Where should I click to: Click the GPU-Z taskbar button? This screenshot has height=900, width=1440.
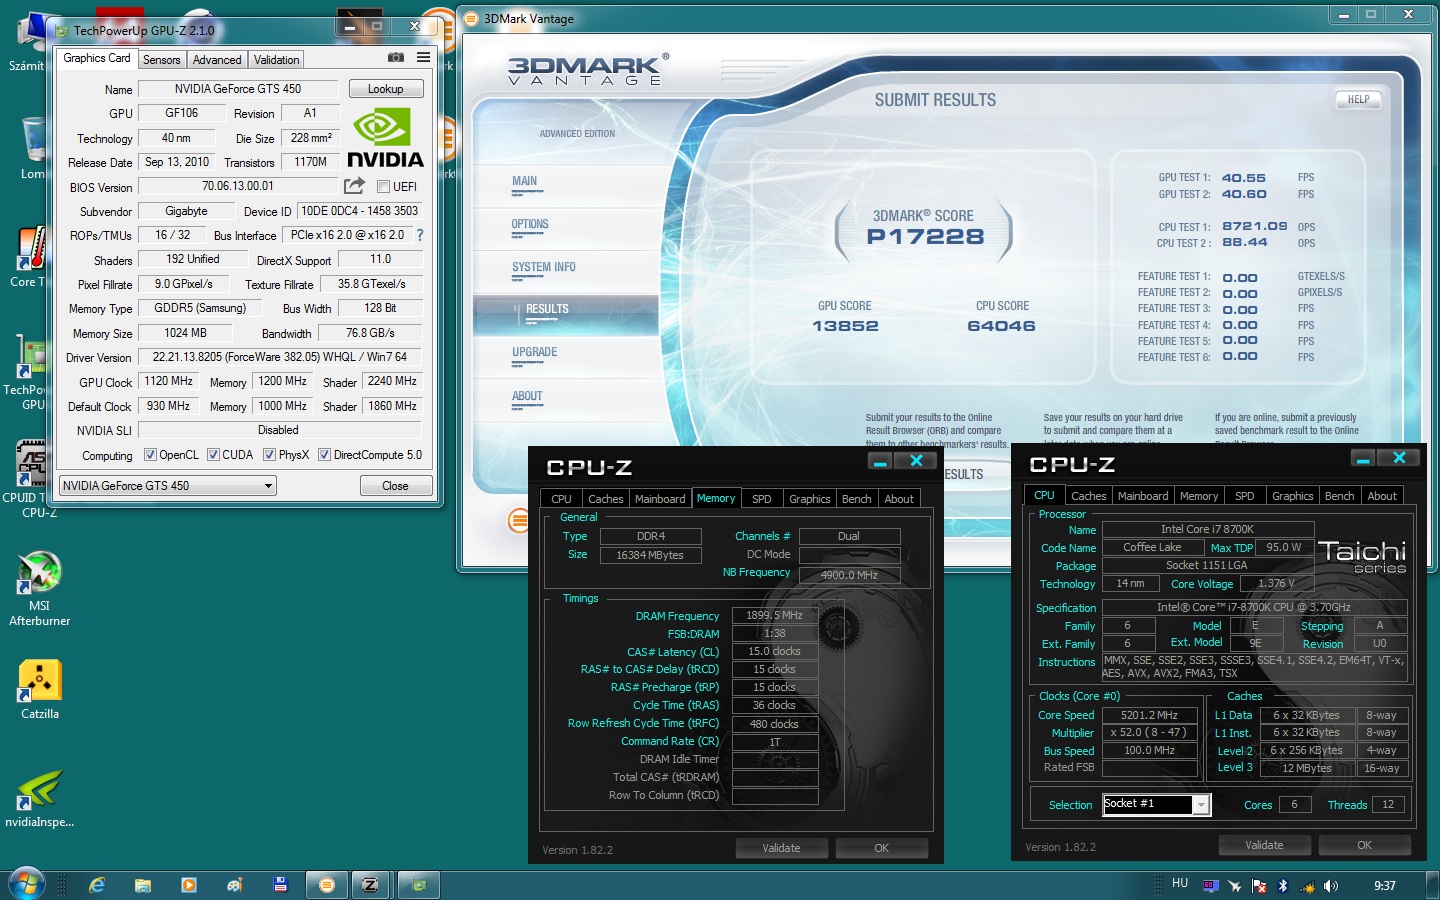419,885
